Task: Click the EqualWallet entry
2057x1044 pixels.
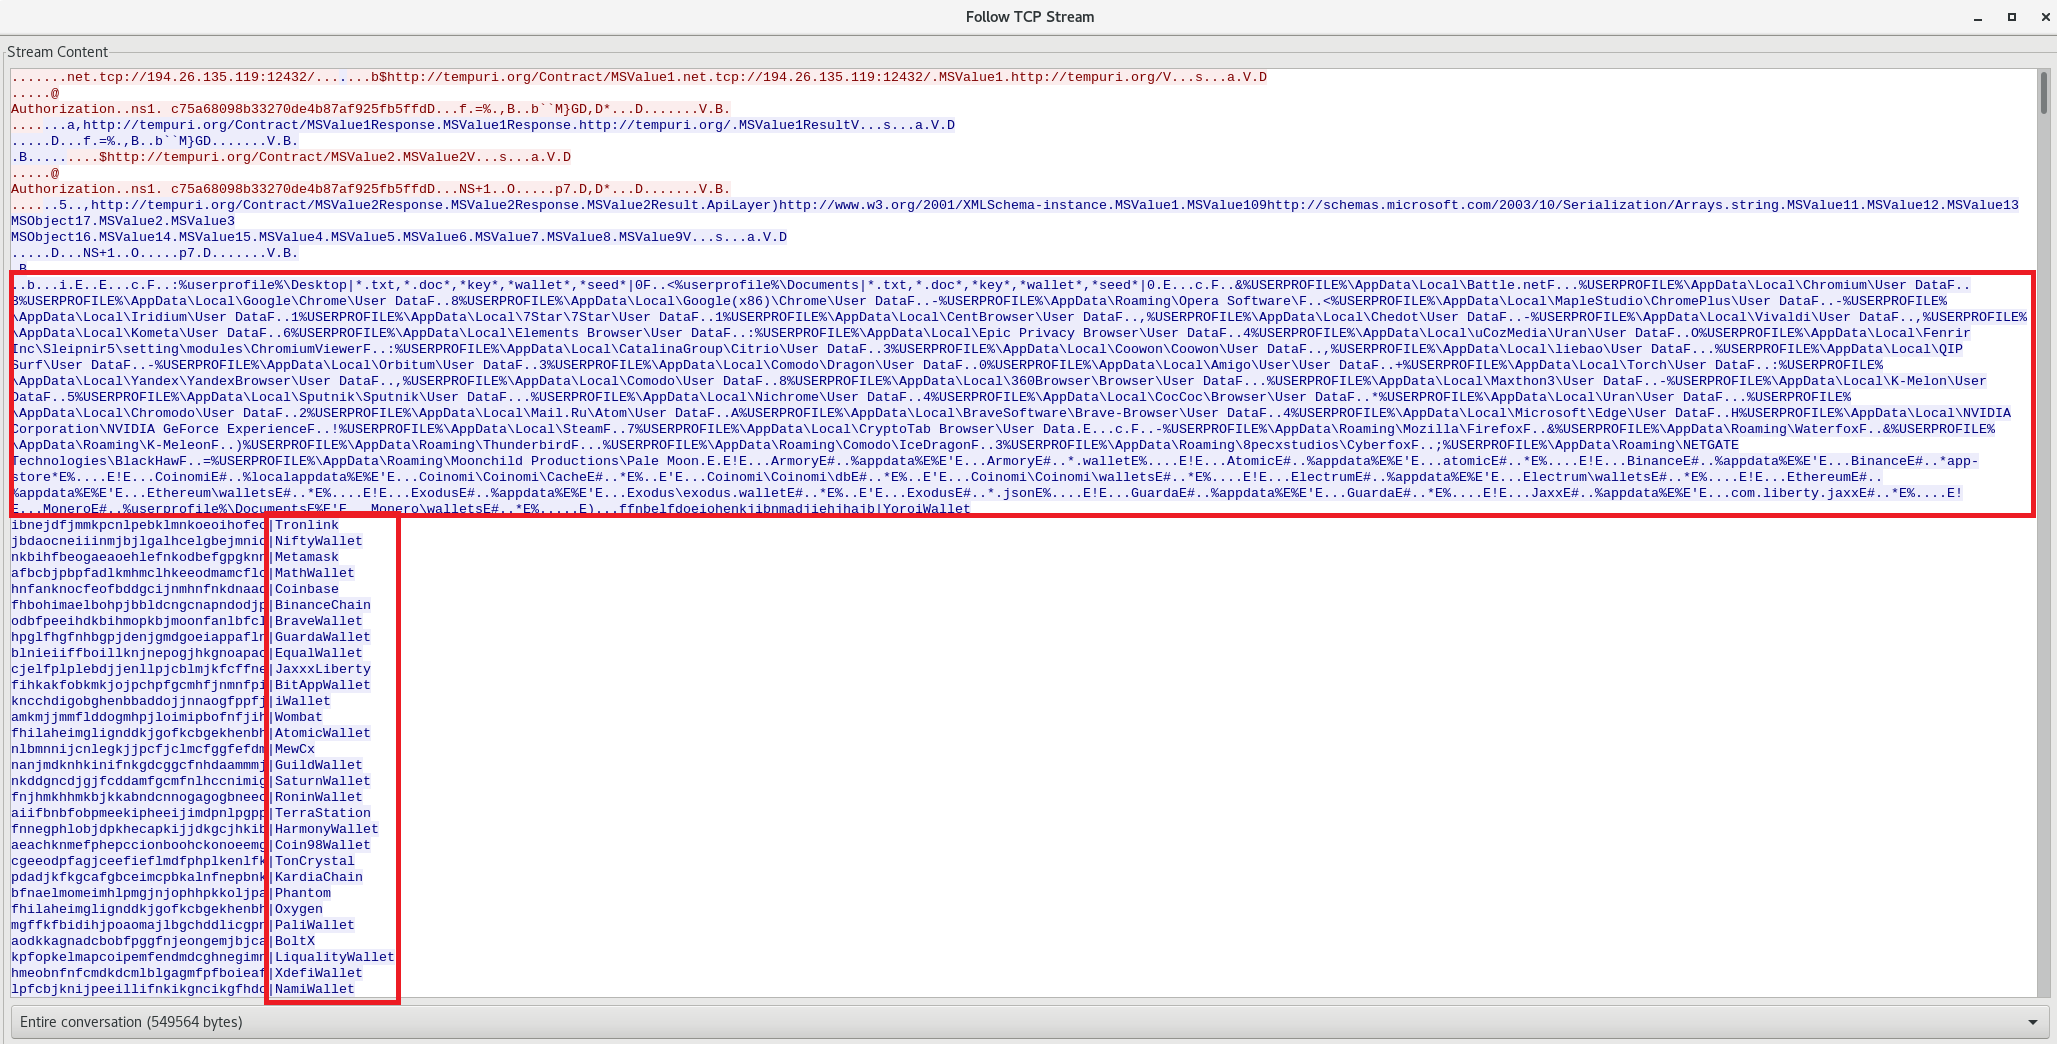Action: click(x=318, y=653)
